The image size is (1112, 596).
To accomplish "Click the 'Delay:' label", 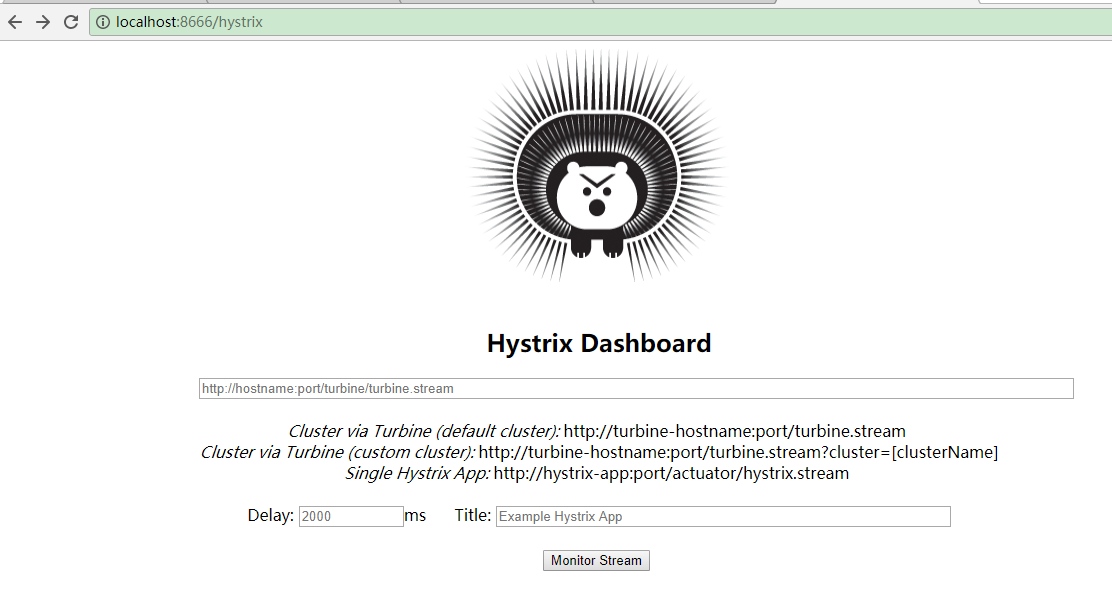I will [270, 516].
